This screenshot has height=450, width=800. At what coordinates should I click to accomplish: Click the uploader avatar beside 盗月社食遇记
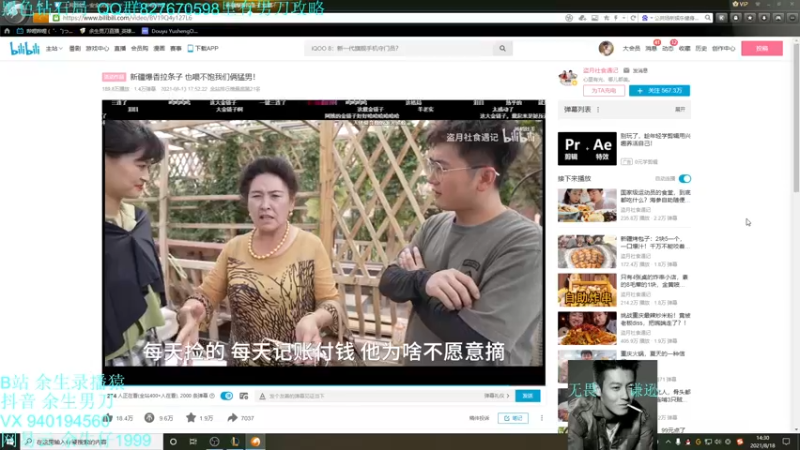(x=568, y=78)
